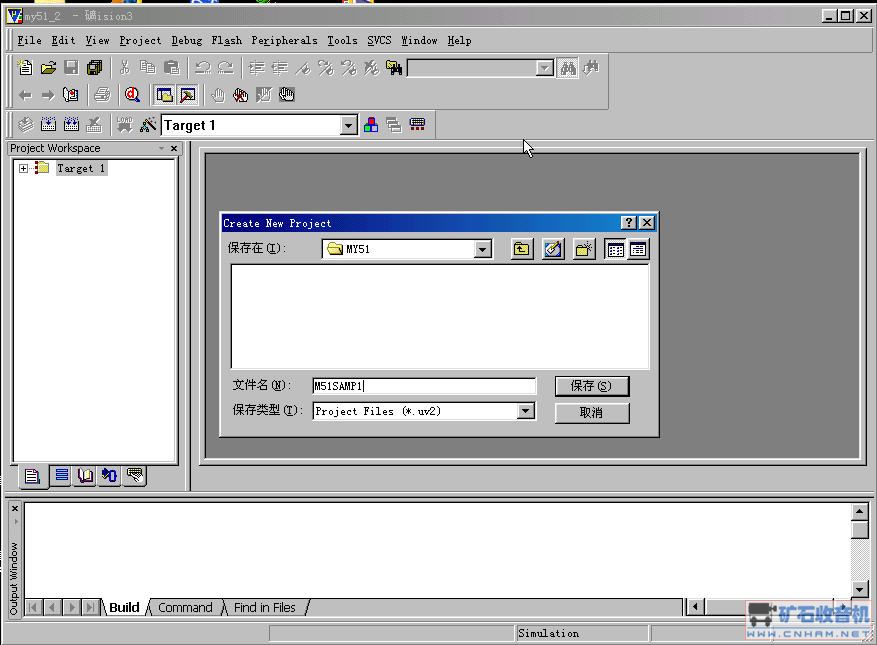Click output window scroll up arrow
Image resolution: width=877 pixels, height=645 pixels.
(x=860, y=511)
